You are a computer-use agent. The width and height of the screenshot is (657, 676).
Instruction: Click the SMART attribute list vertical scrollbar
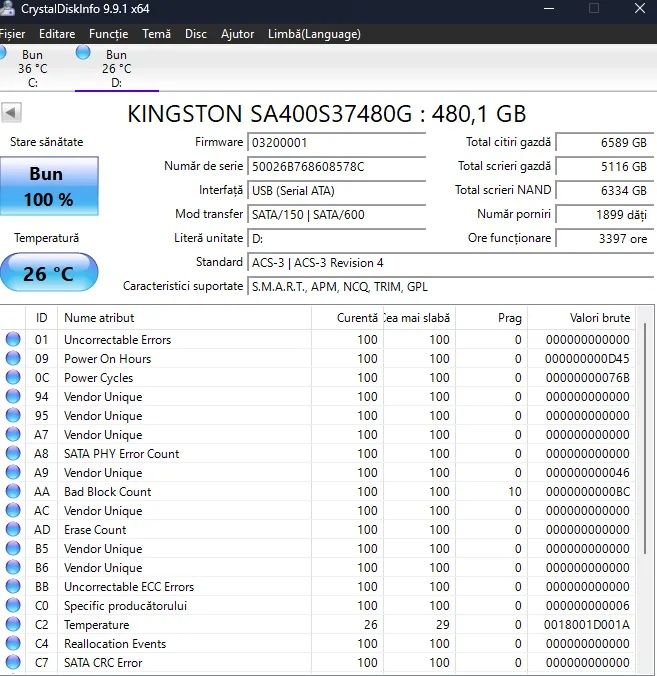tap(645, 440)
